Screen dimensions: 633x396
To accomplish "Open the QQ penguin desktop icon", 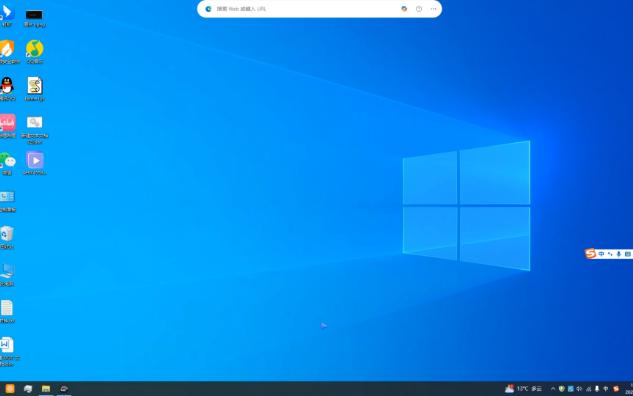I will tap(7, 86).
